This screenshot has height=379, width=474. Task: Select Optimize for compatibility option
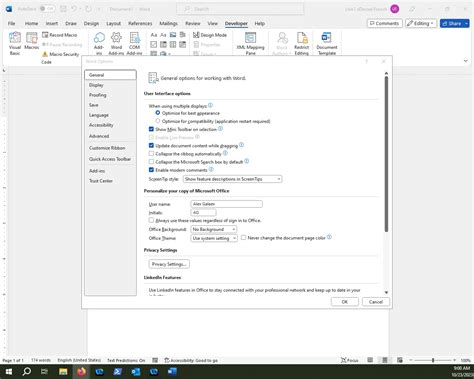click(158, 121)
